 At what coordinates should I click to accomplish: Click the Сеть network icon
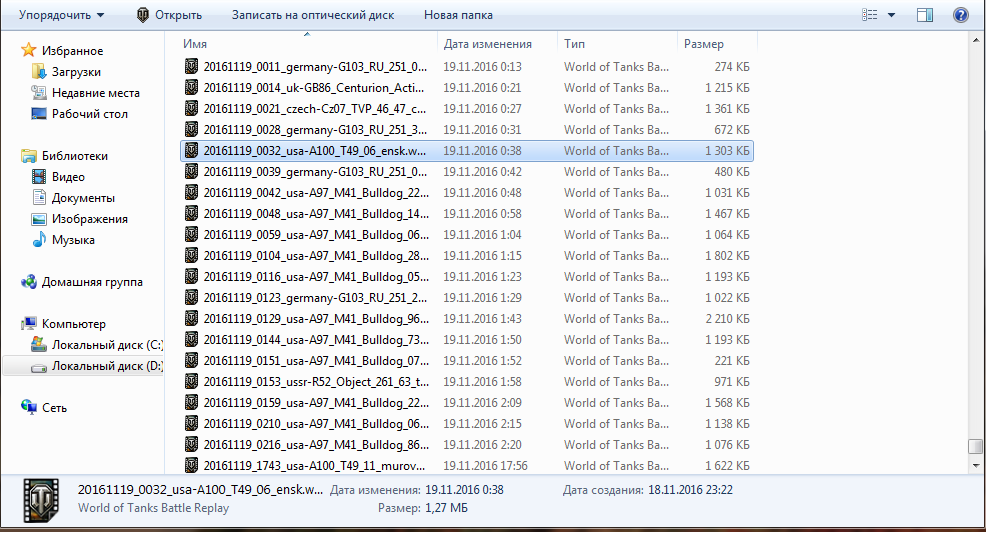click(x=29, y=408)
